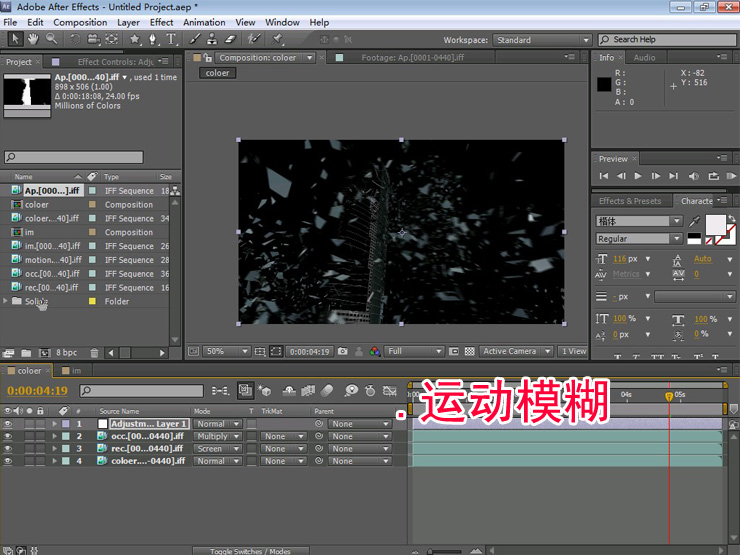Select the Zoom magnifier tool
Image resolution: width=740 pixels, height=555 pixels.
pyautogui.click(x=50, y=39)
